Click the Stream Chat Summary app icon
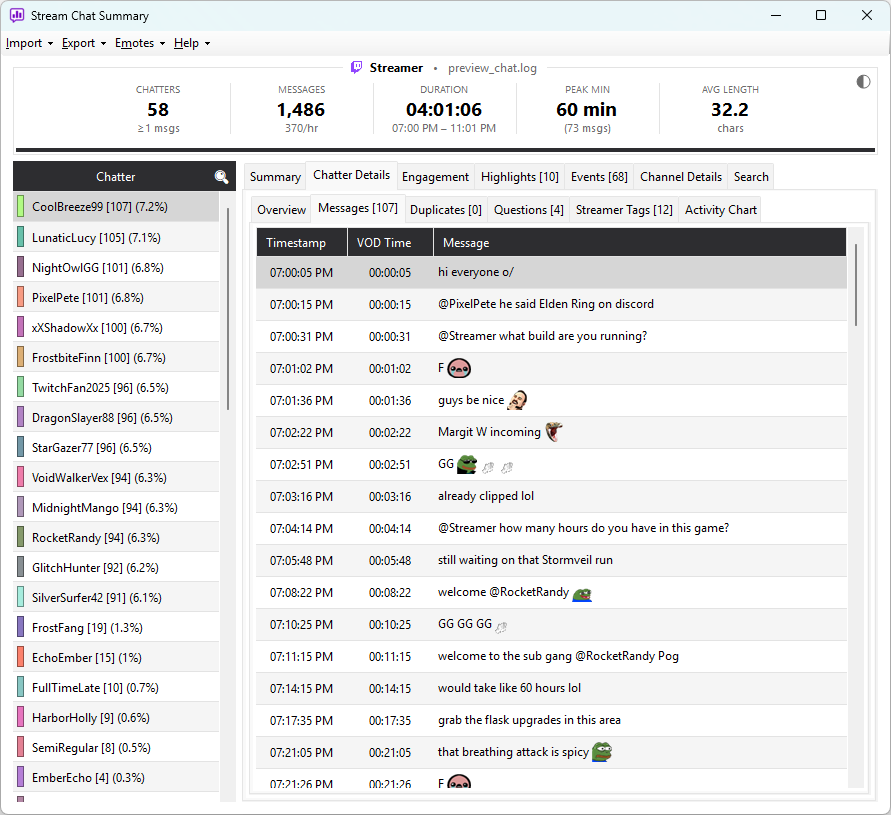Viewport: 891px width, 815px height. click(17, 15)
